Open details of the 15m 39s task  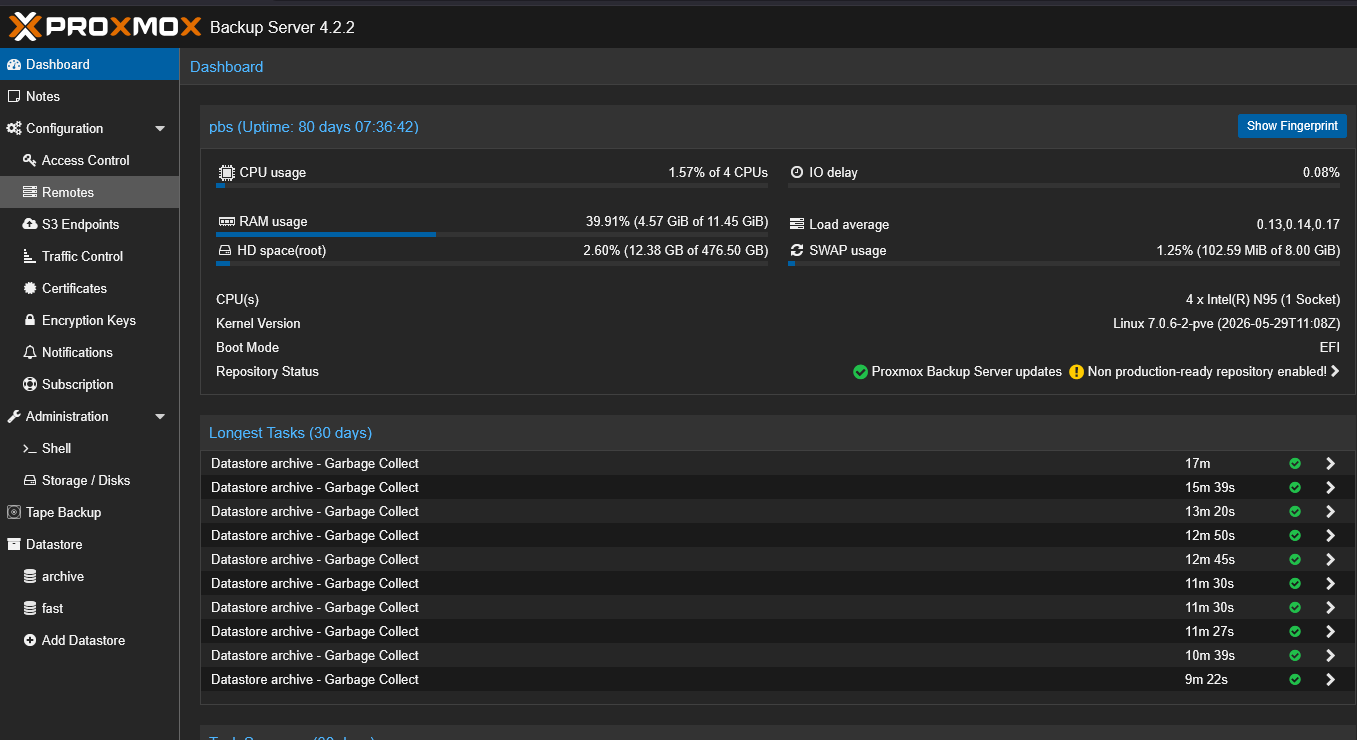1330,487
